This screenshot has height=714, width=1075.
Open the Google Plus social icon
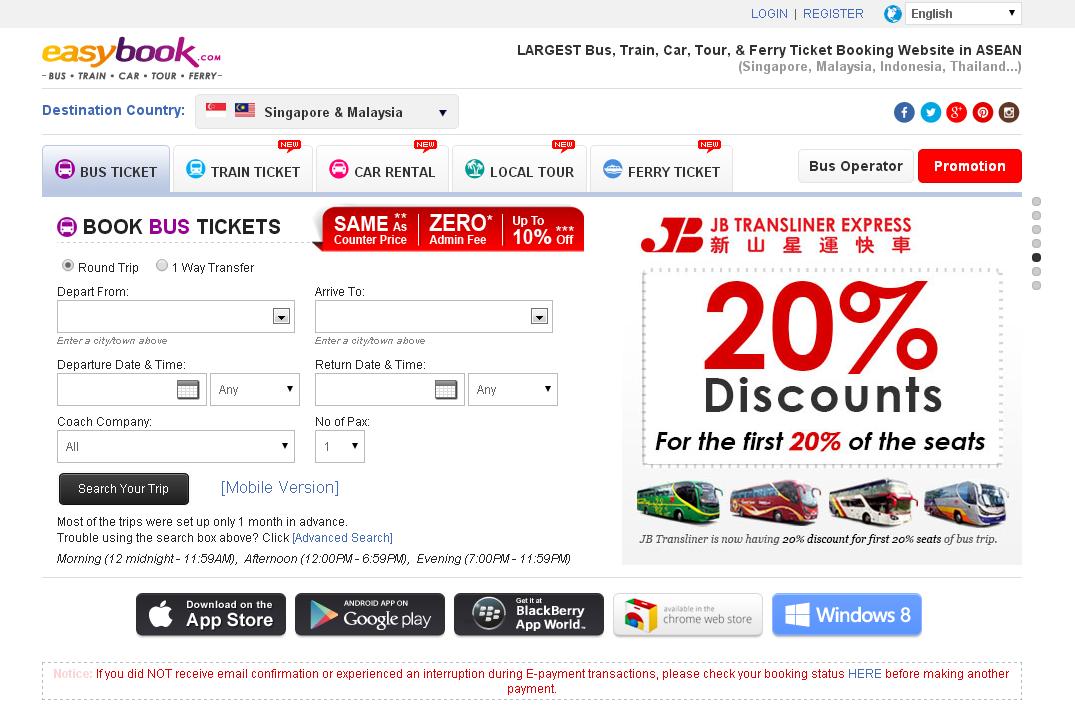(956, 112)
